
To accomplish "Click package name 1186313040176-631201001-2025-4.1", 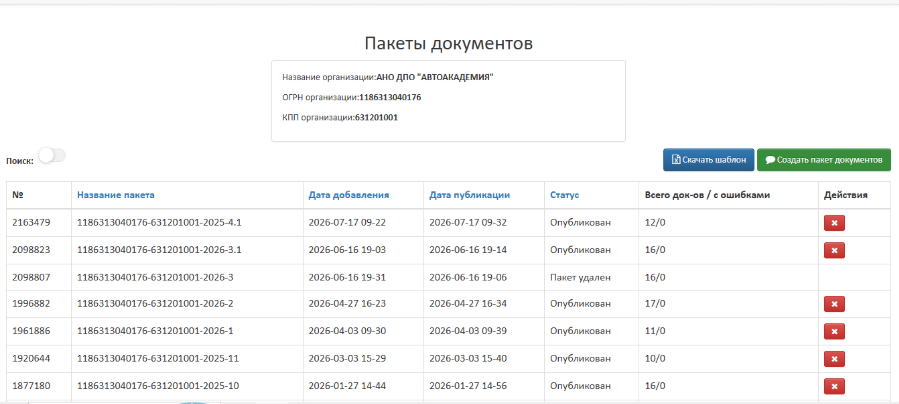I will point(159,223).
